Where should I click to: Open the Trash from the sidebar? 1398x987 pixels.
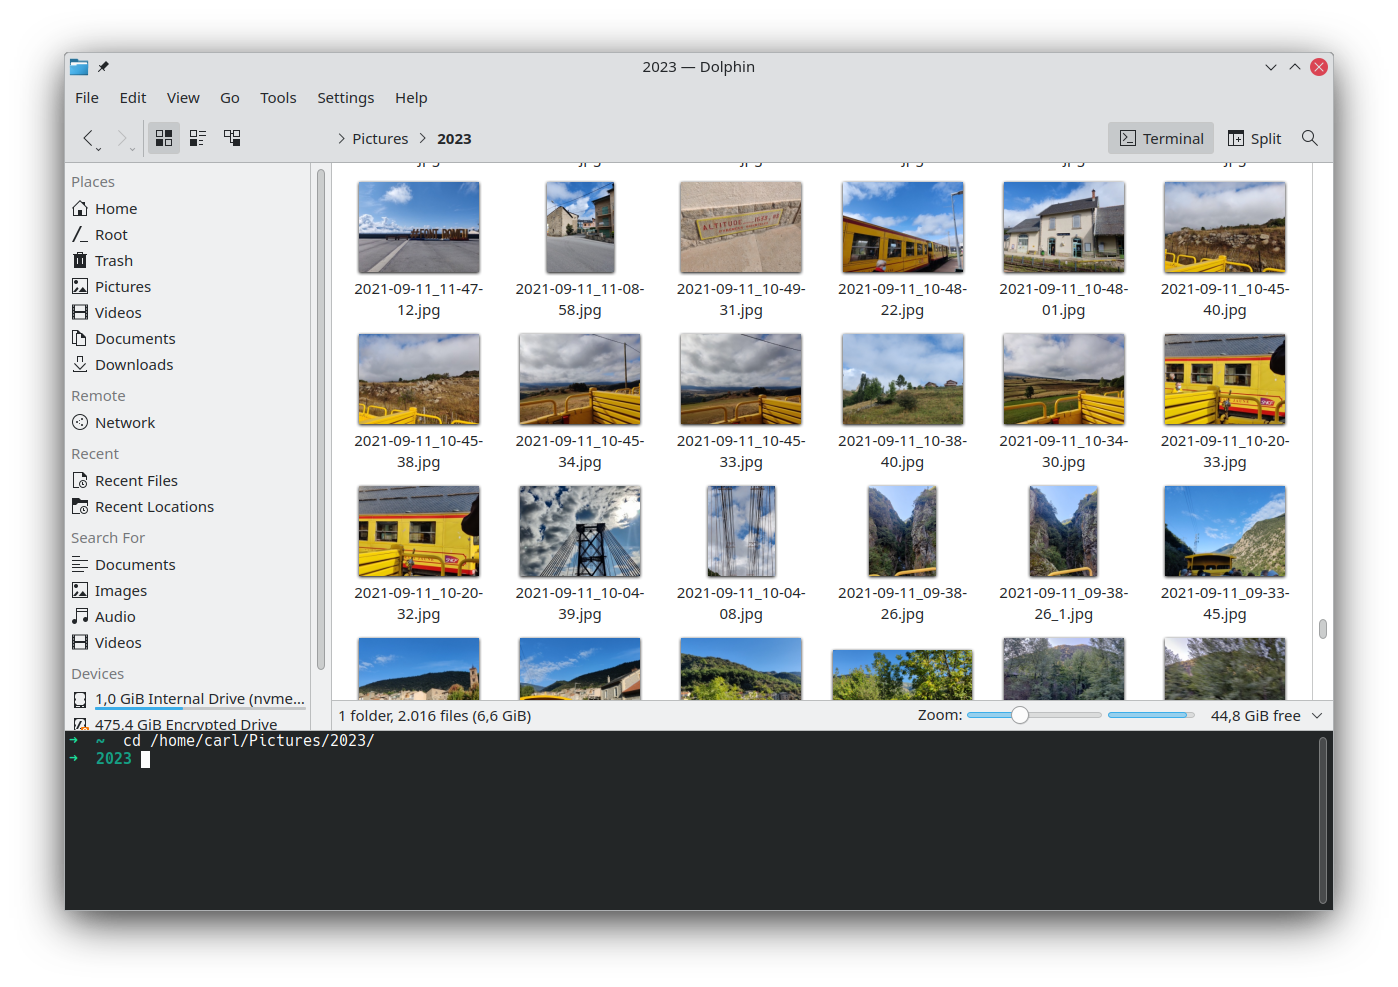tap(112, 260)
